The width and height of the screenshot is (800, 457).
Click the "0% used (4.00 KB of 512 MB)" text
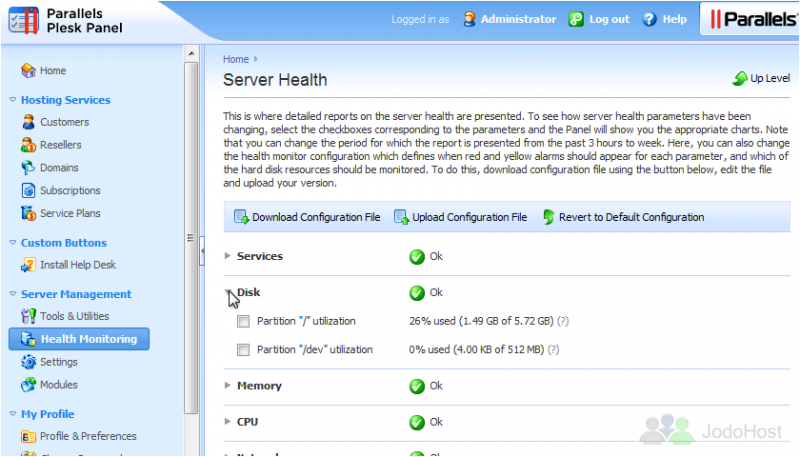tap(477, 350)
